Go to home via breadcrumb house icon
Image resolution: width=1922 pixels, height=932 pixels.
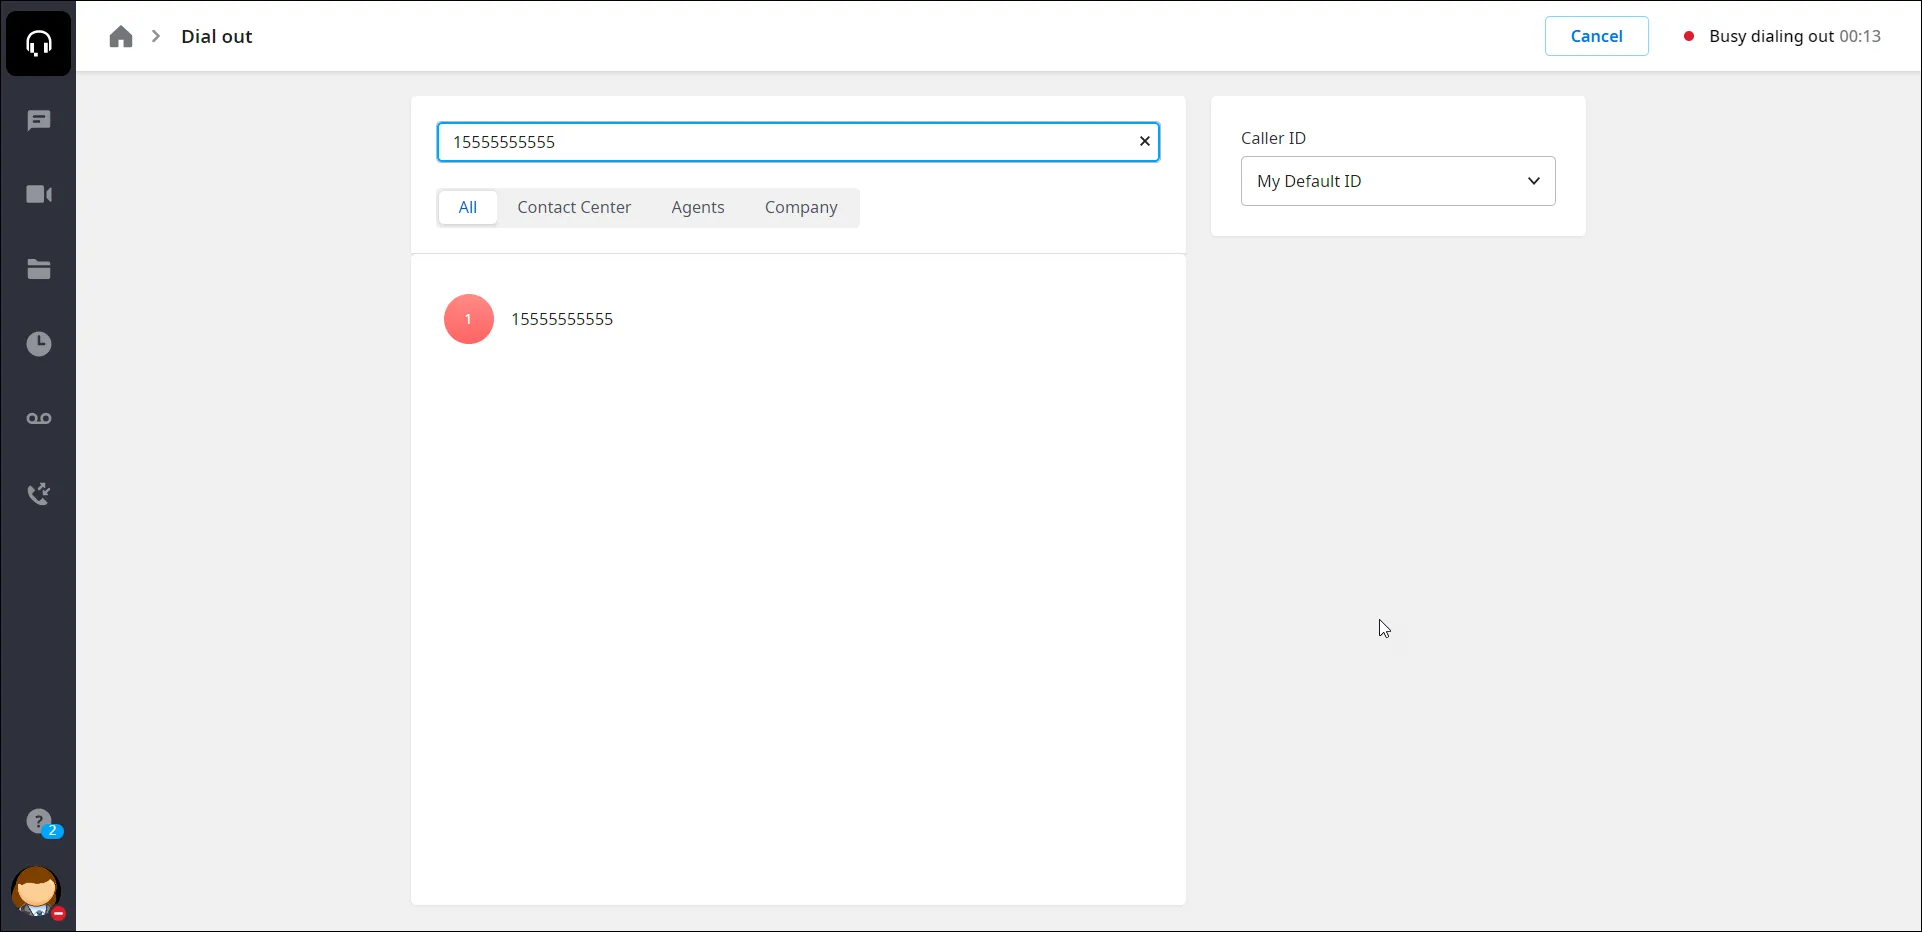(x=121, y=37)
